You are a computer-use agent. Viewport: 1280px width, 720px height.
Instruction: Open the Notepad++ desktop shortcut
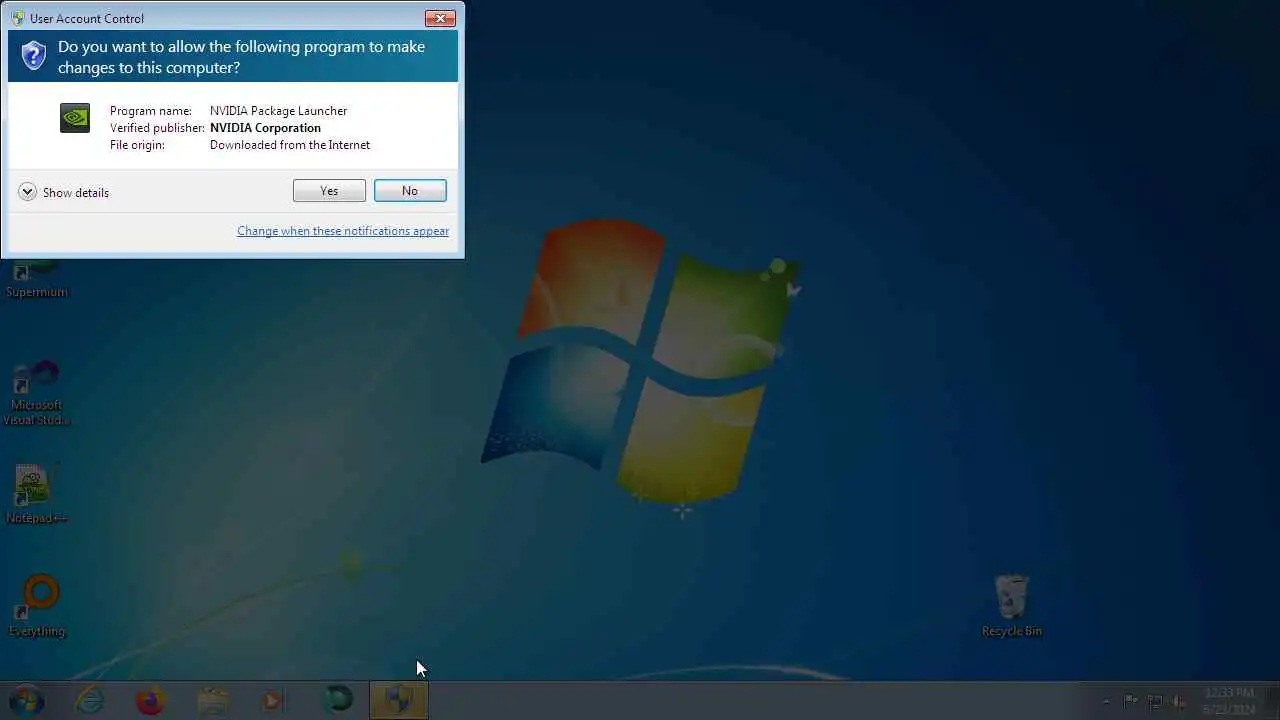[37, 494]
